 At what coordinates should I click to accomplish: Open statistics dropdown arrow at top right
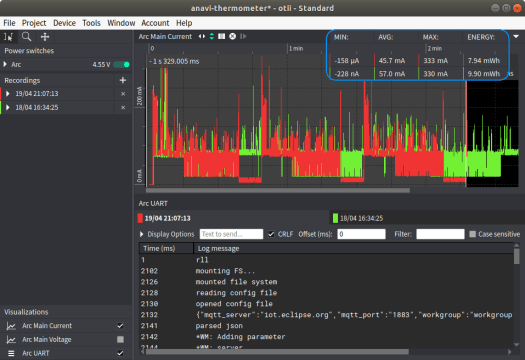tap(516, 36)
